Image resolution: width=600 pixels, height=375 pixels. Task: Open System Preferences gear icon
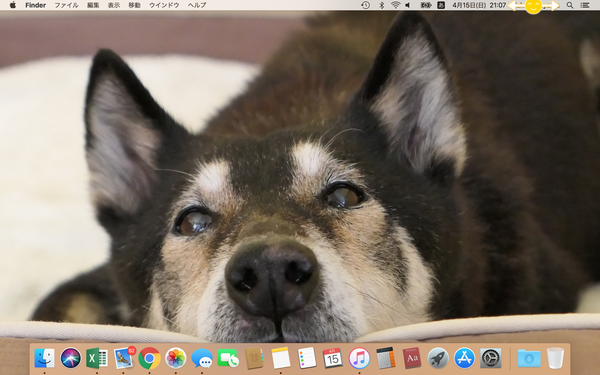point(491,359)
